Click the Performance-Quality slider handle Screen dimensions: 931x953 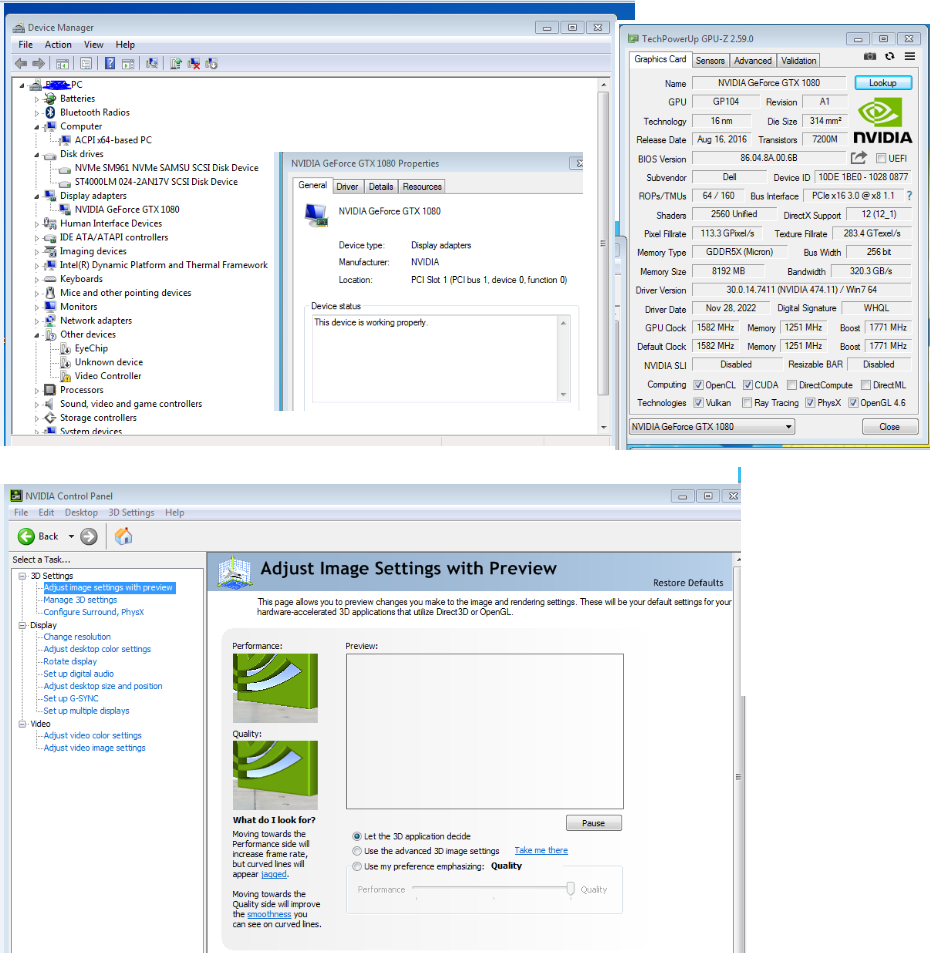tap(570, 889)
